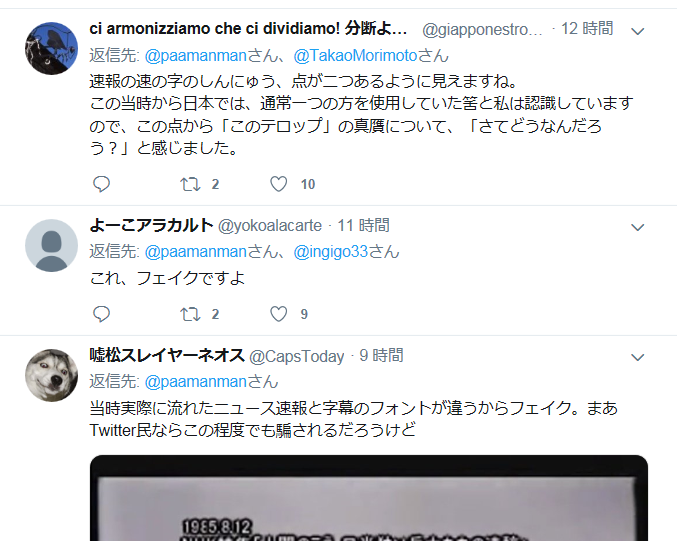
Task: Open the @ingigo33 mention link
Action: [x=331, y=252]
